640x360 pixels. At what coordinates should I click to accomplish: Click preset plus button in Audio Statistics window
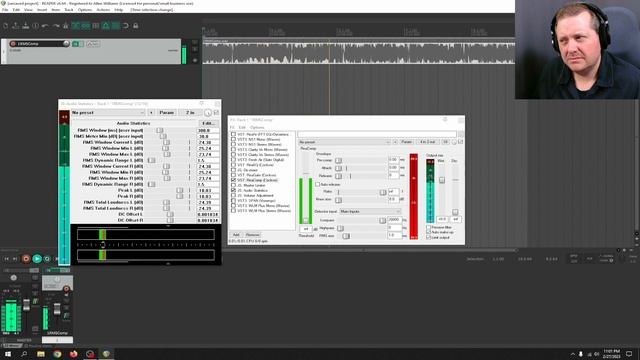(x=151, y=113)
